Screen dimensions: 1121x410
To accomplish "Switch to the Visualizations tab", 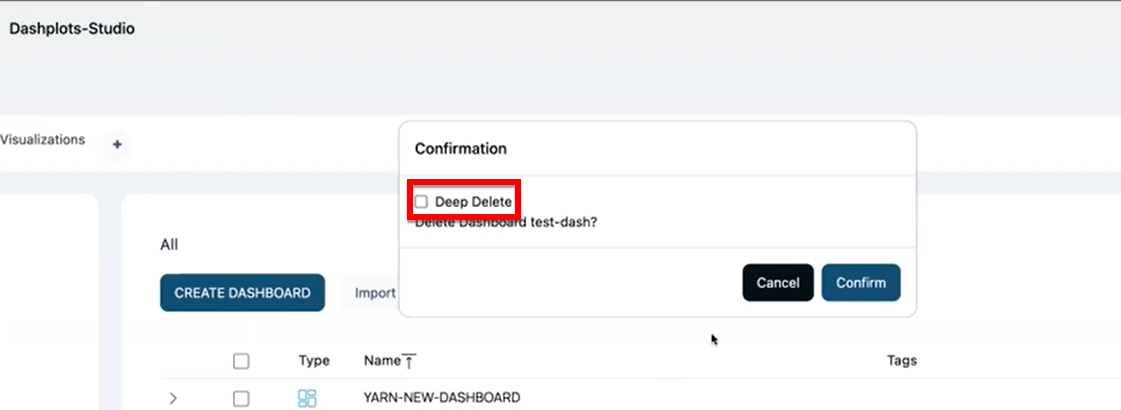I will (x=42, y=140).
